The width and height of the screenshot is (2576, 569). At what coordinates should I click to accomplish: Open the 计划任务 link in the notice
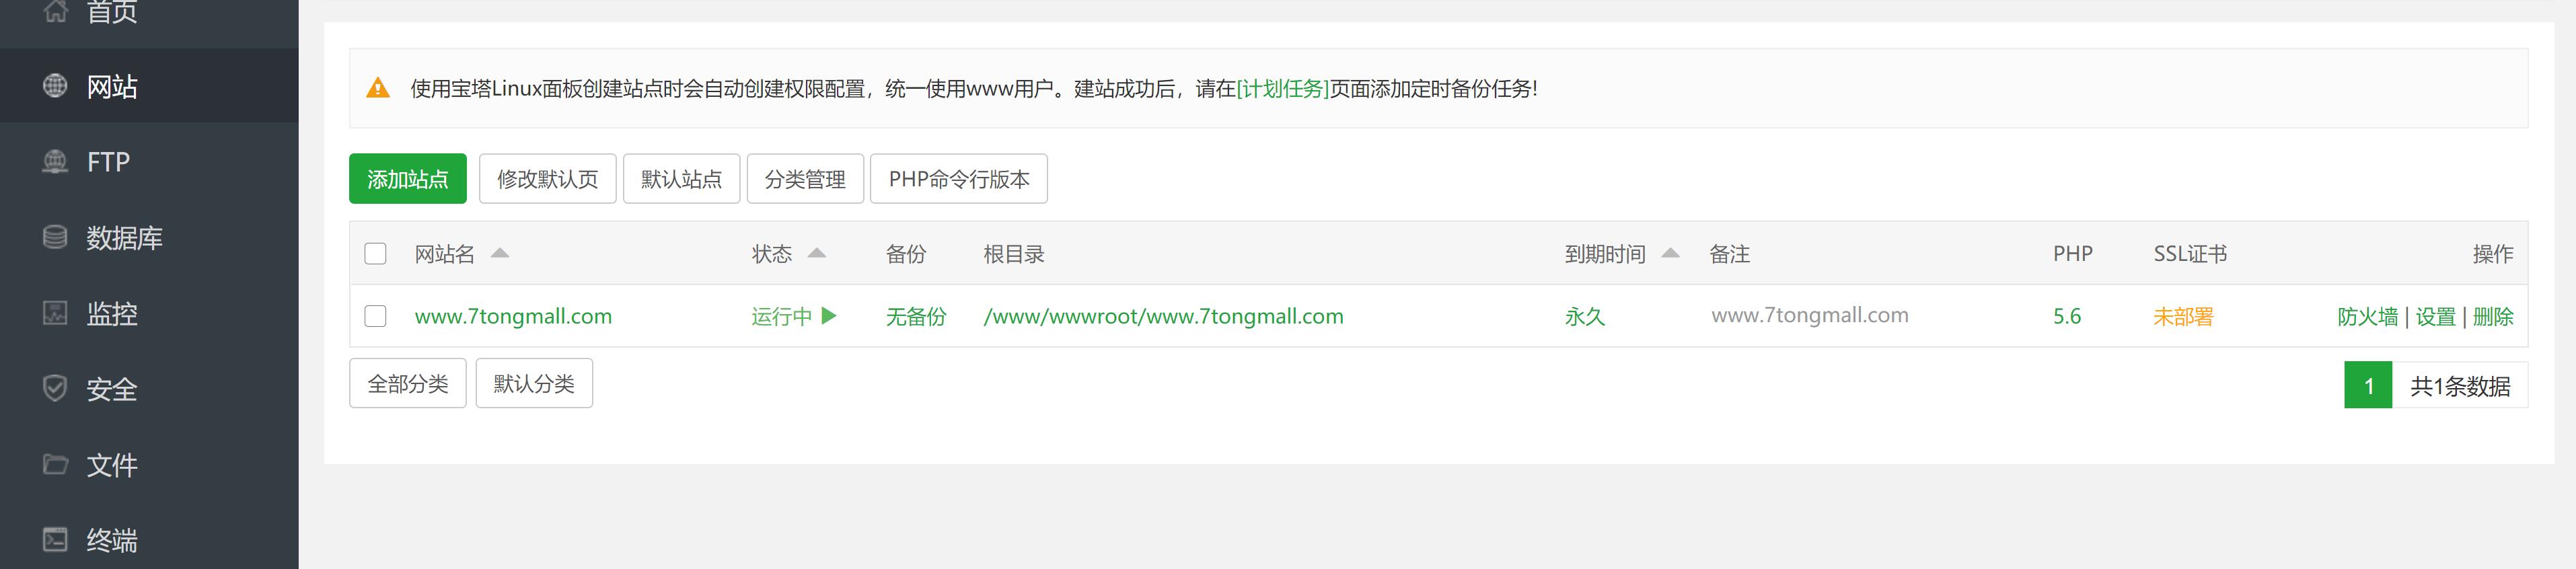pyautogui.click(x=1282, y=89)
